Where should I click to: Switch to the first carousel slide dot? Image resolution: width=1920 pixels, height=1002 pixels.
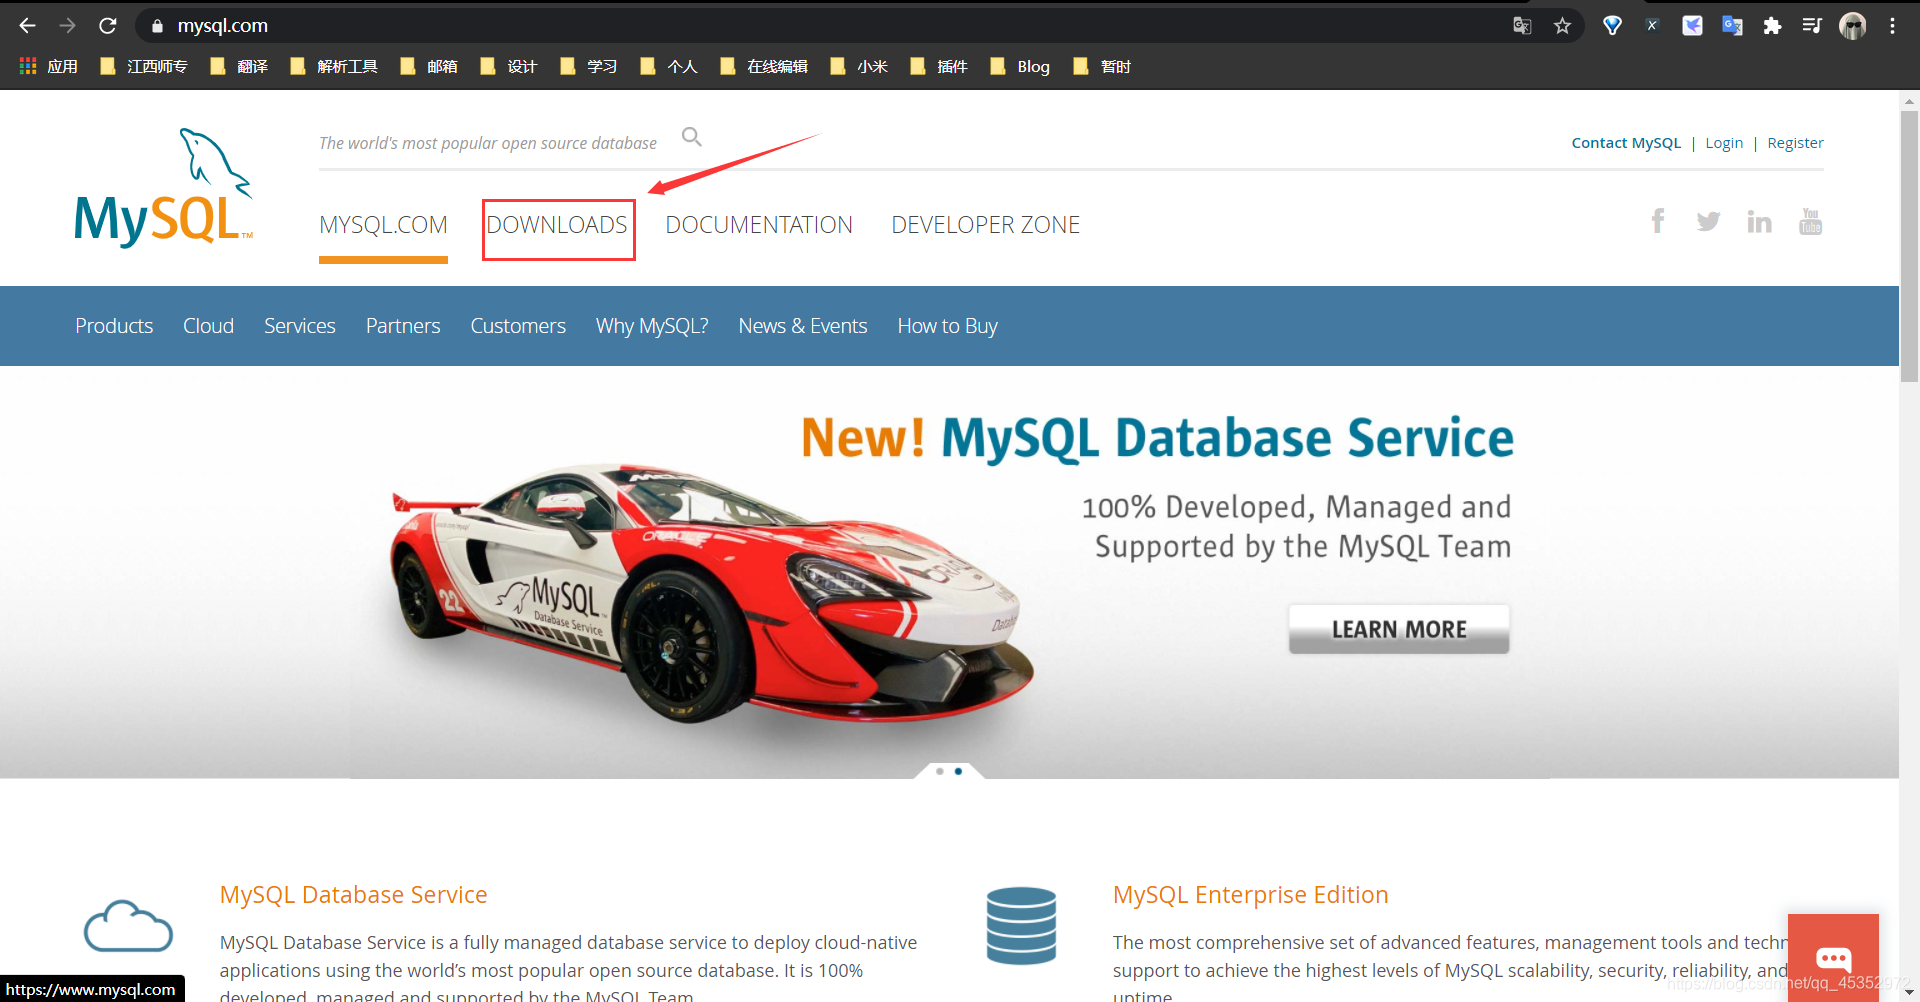pos(940,771)
